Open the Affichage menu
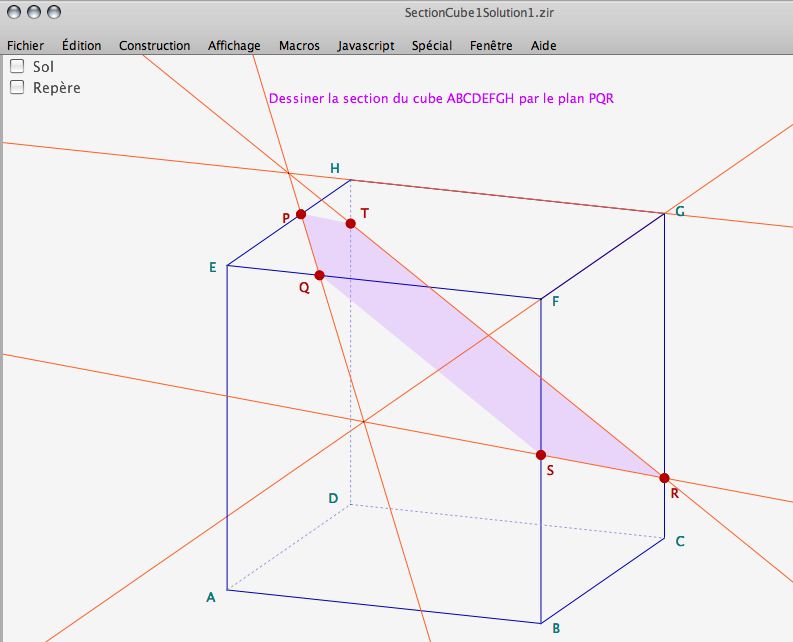The width and height of the screenshot is (793, 642). point(234,45)
